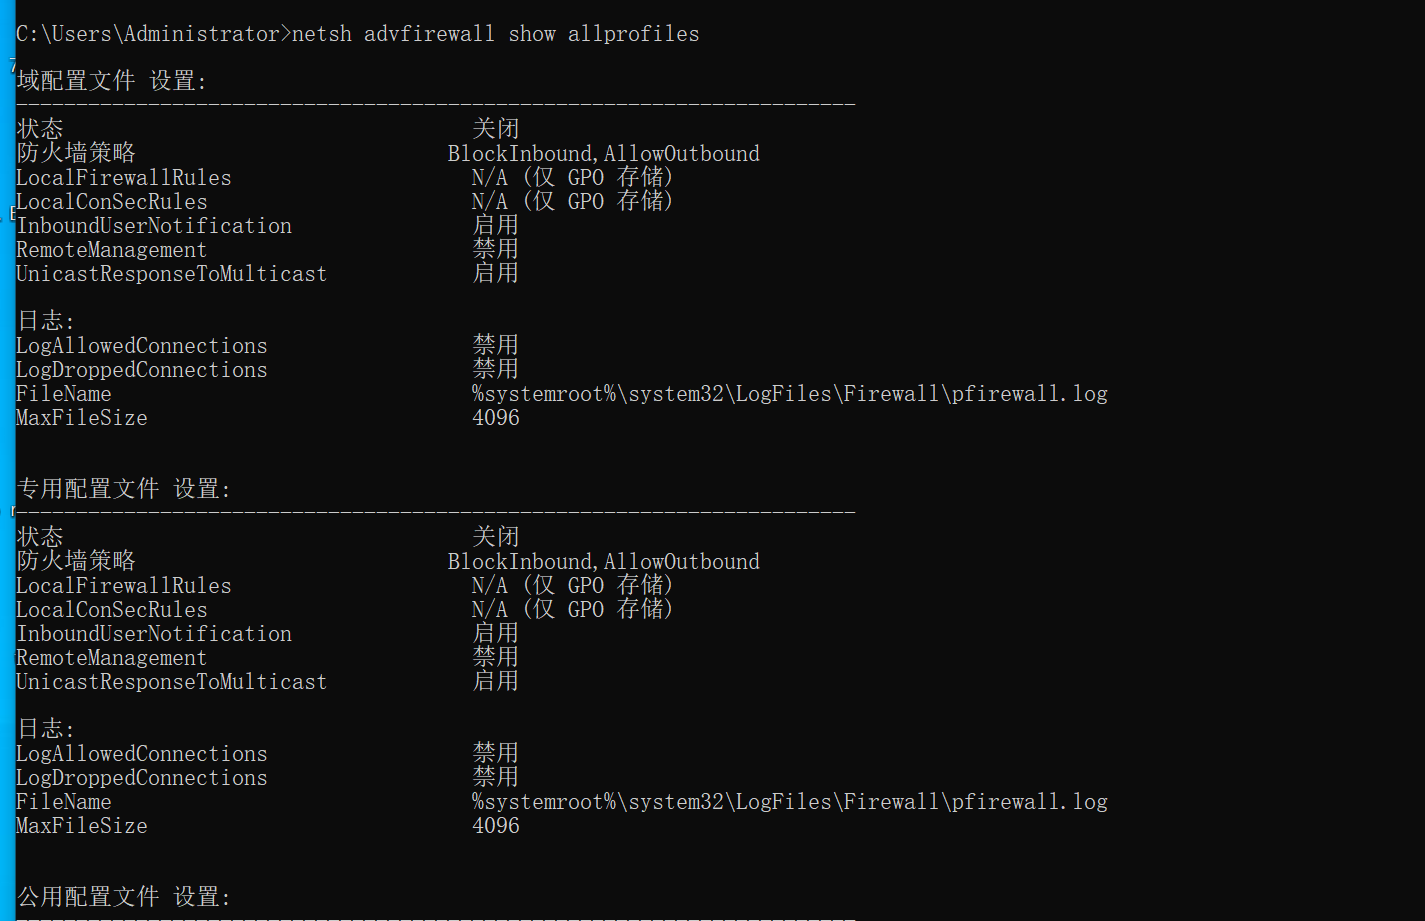Click 关闭 state value under domain profile
The width and height of the screenshot is (1425, 921).
496,129
